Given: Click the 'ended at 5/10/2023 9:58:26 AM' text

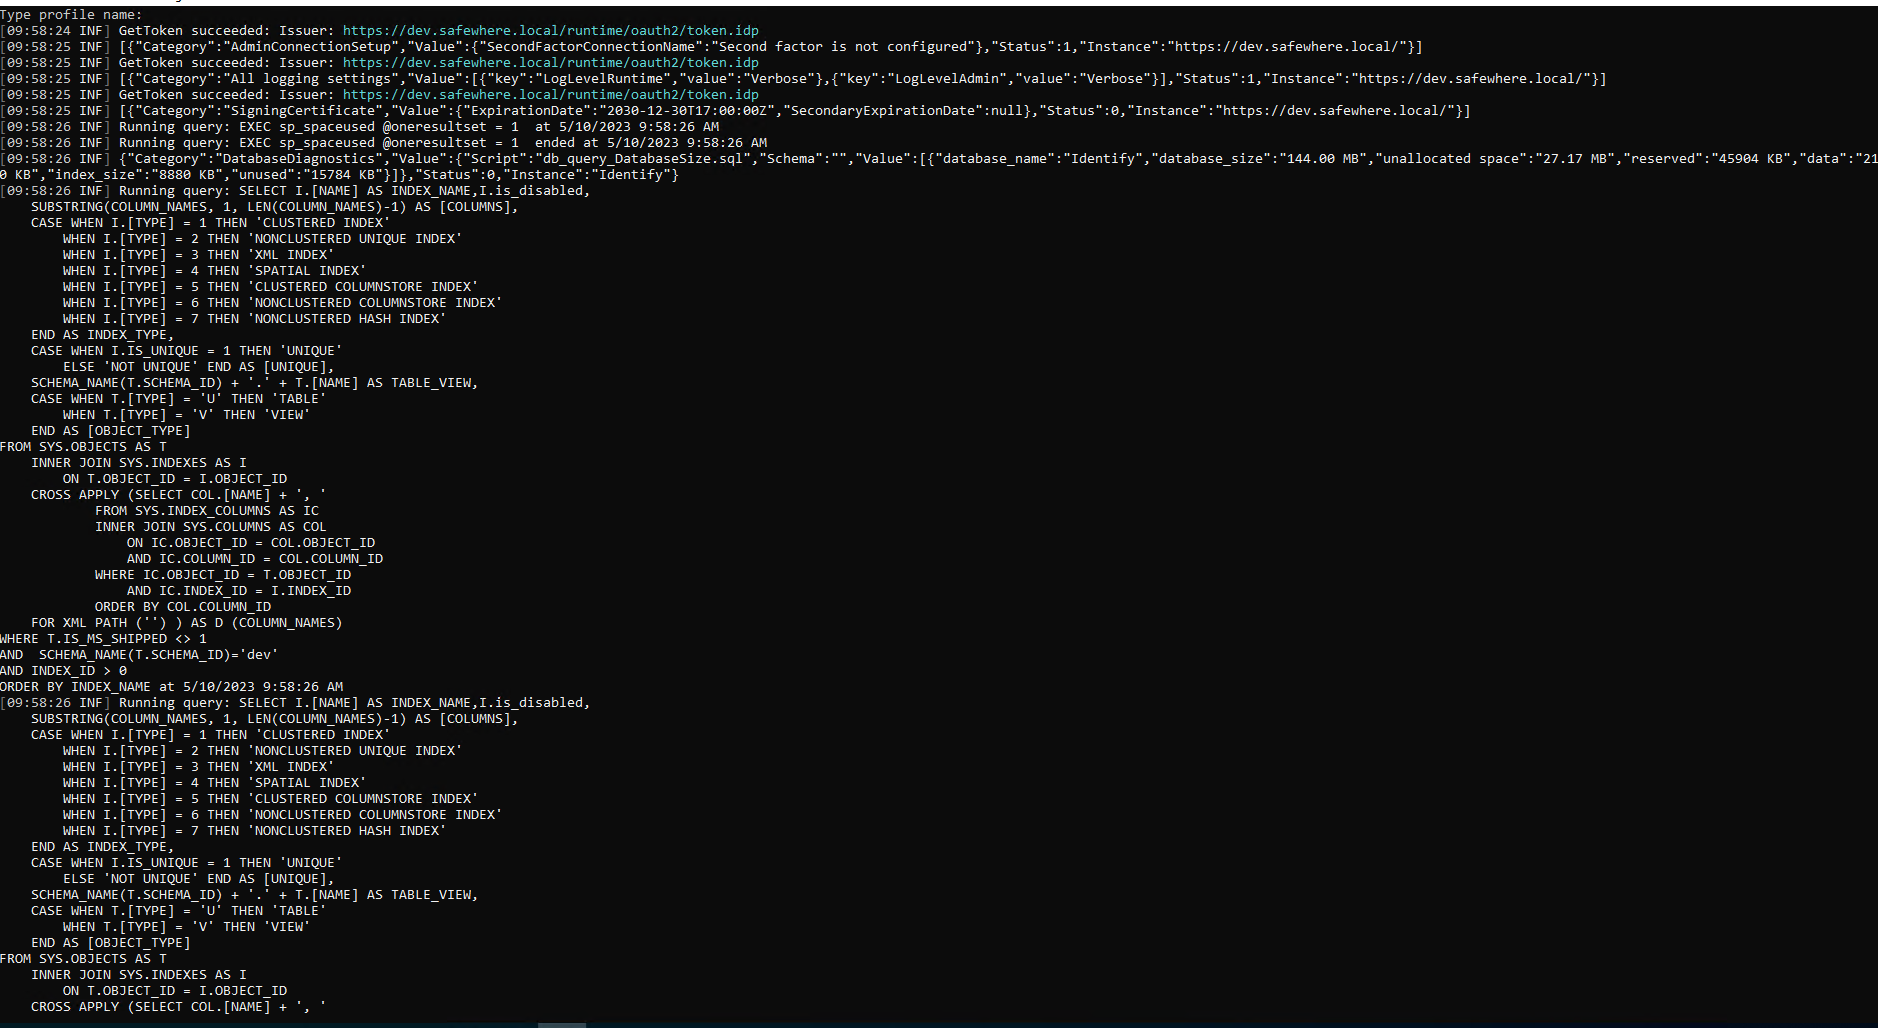Looking at the screenshot, I should (651, 143).
